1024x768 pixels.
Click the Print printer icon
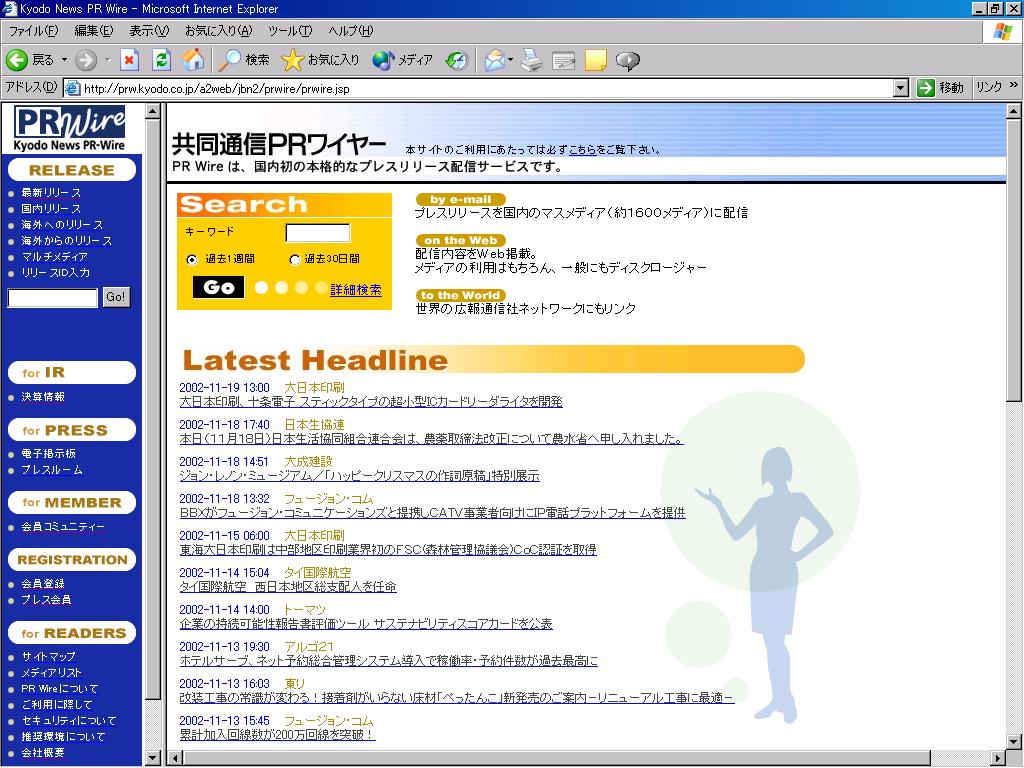pos(532,60)
